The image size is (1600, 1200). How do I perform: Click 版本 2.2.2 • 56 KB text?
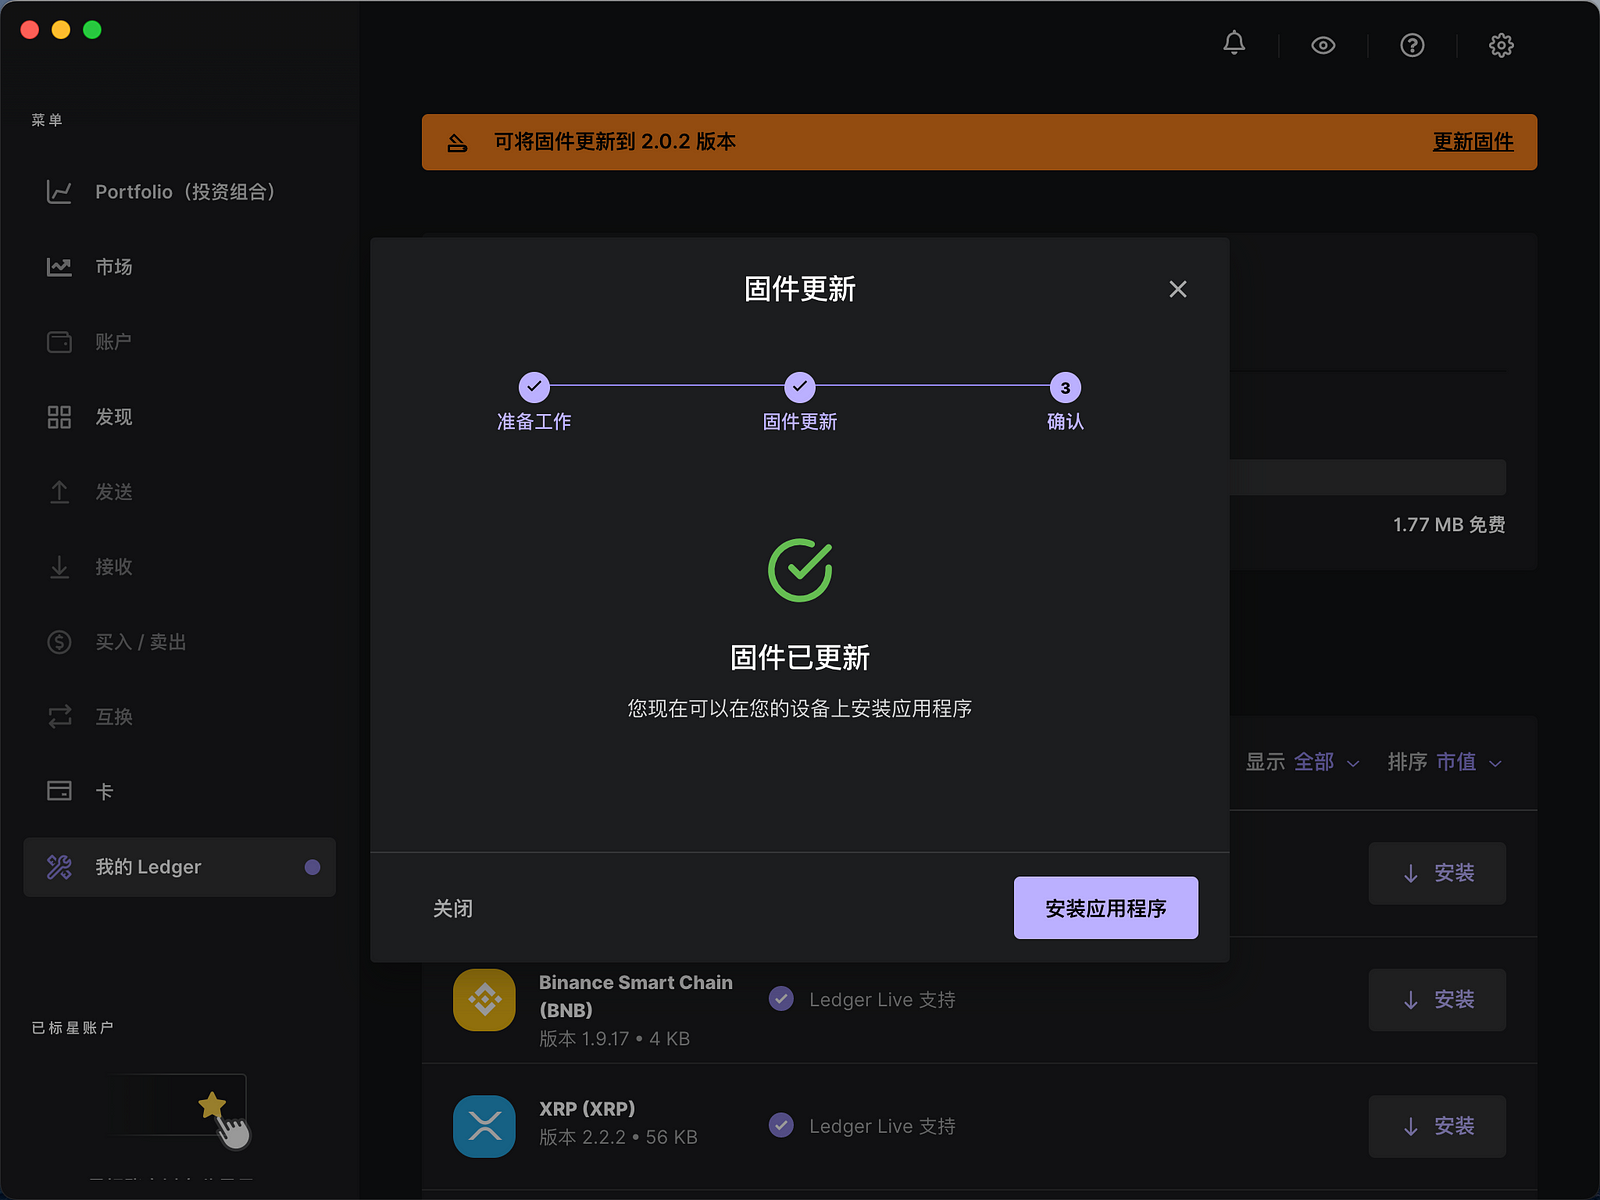618,1138
